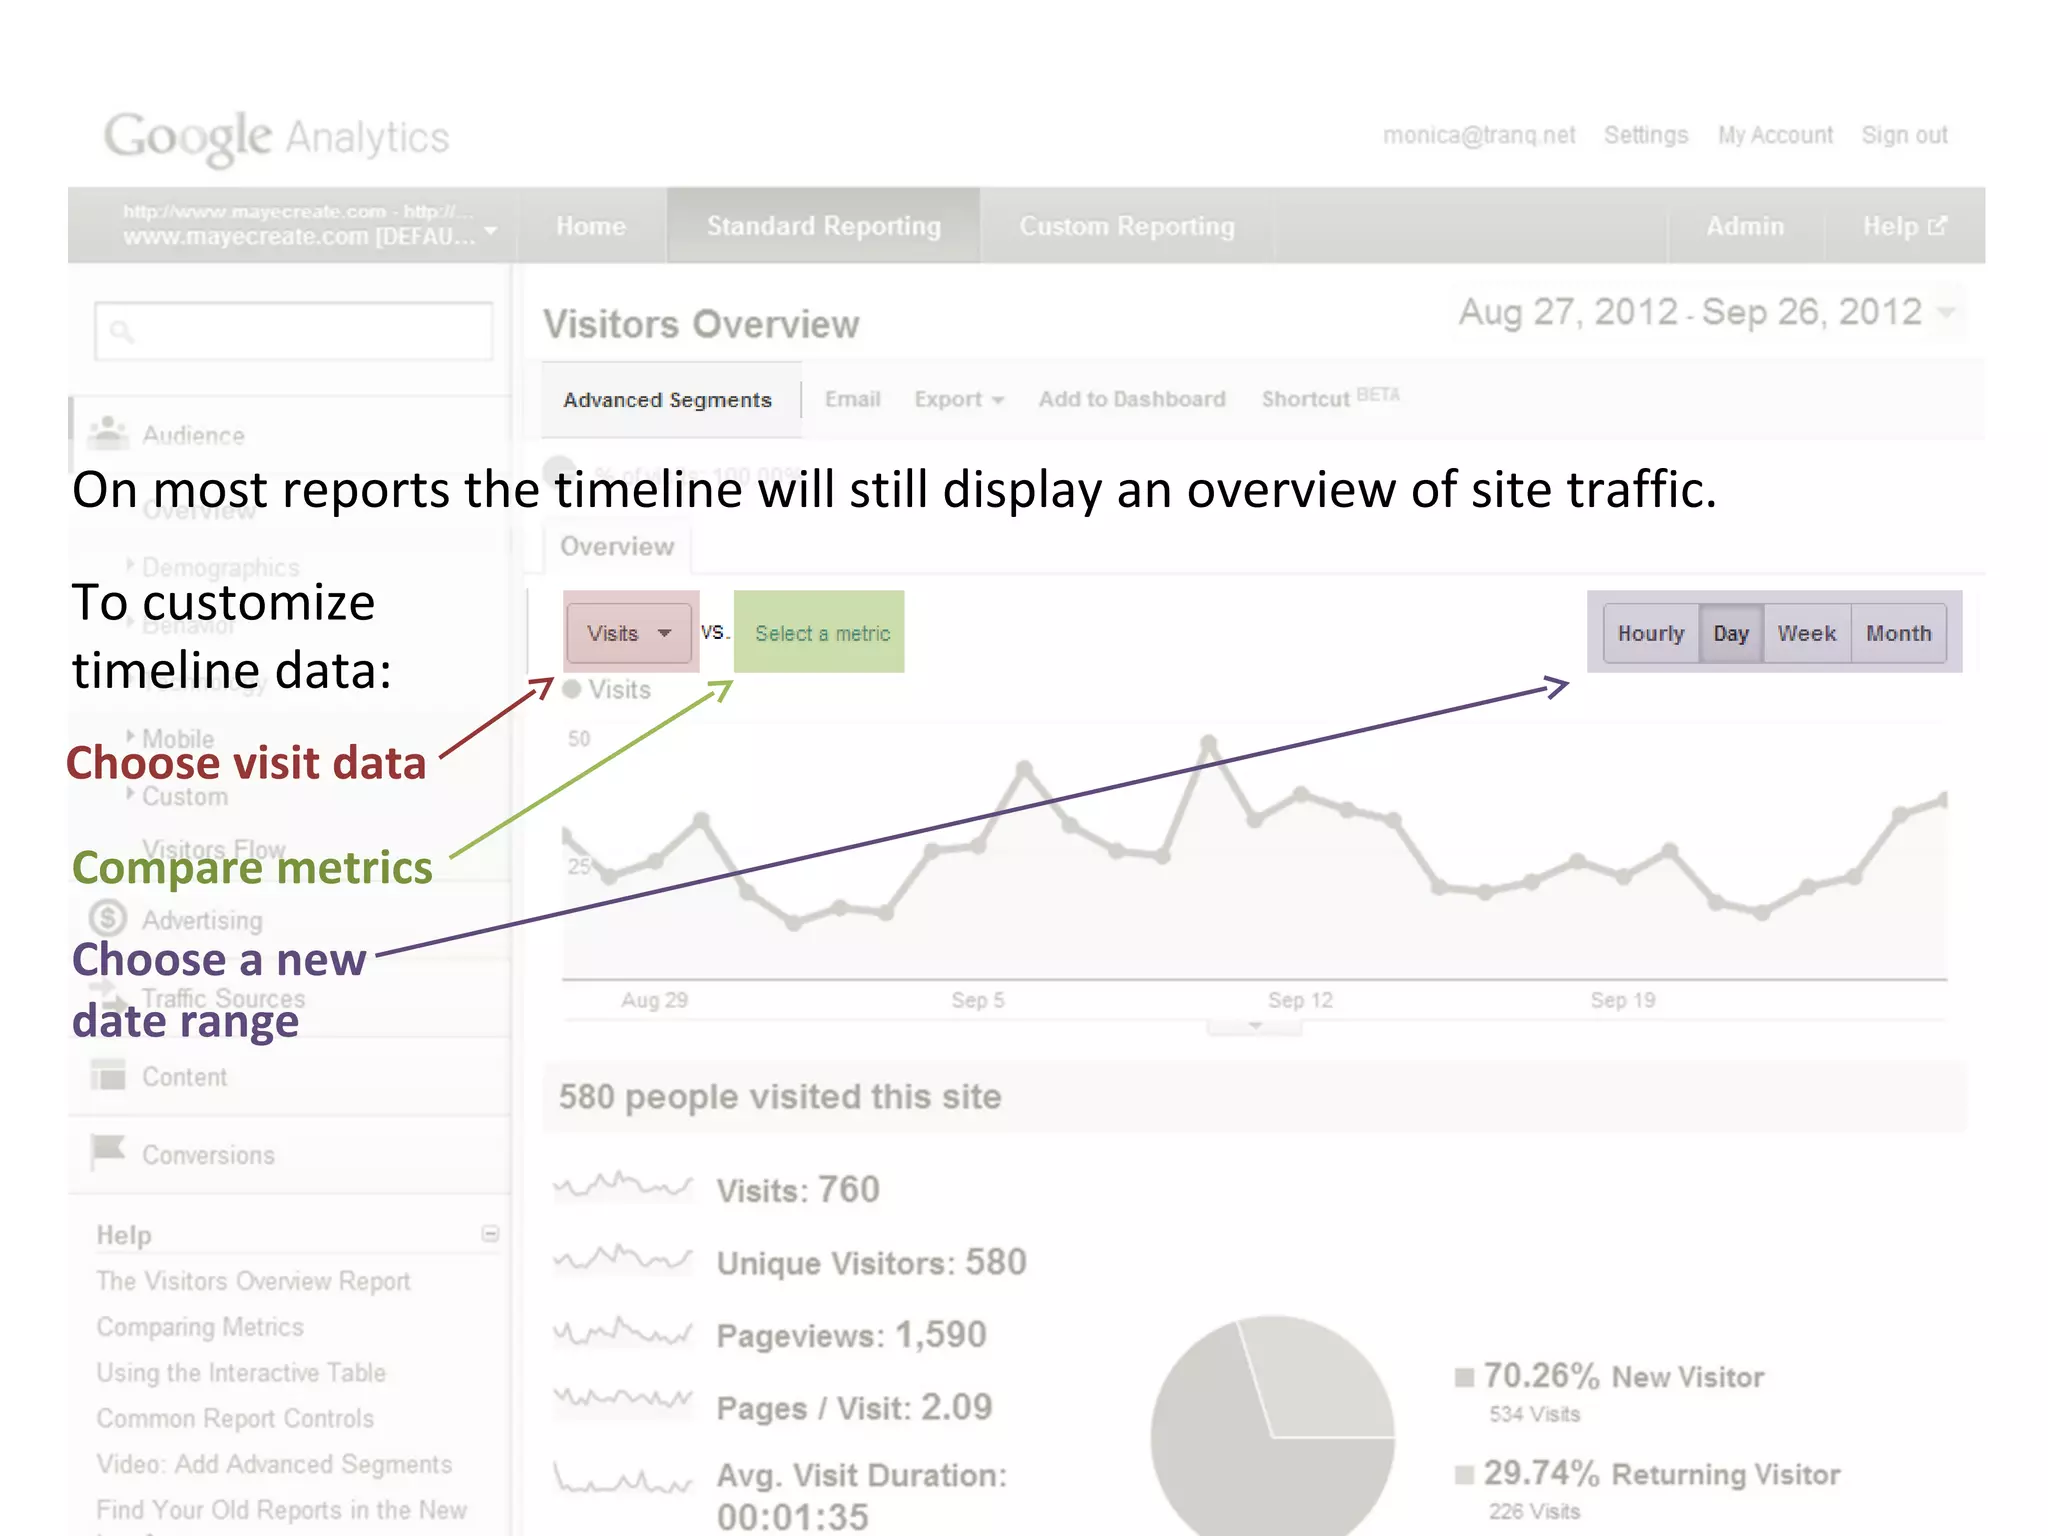Click the Pageviews sparkline graph

[623, 1332]
